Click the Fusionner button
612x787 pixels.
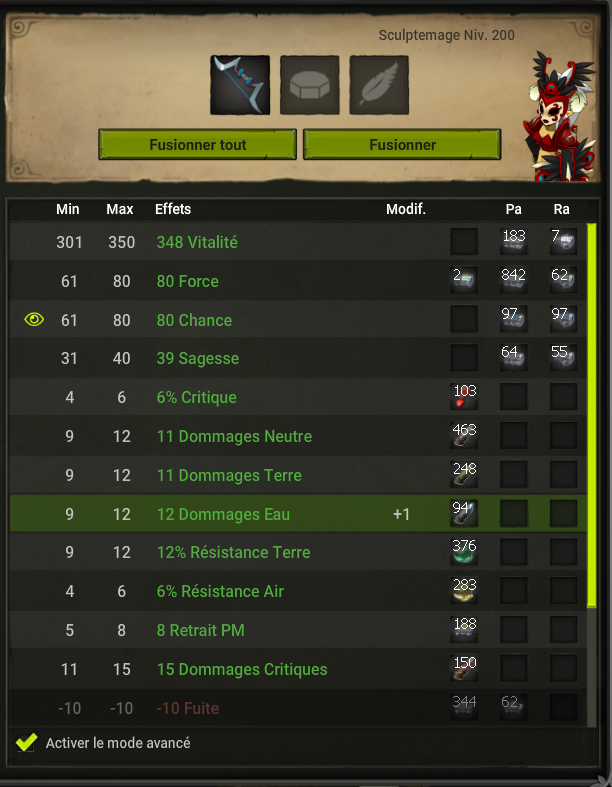pyautogui.click(x=402, y=145)
